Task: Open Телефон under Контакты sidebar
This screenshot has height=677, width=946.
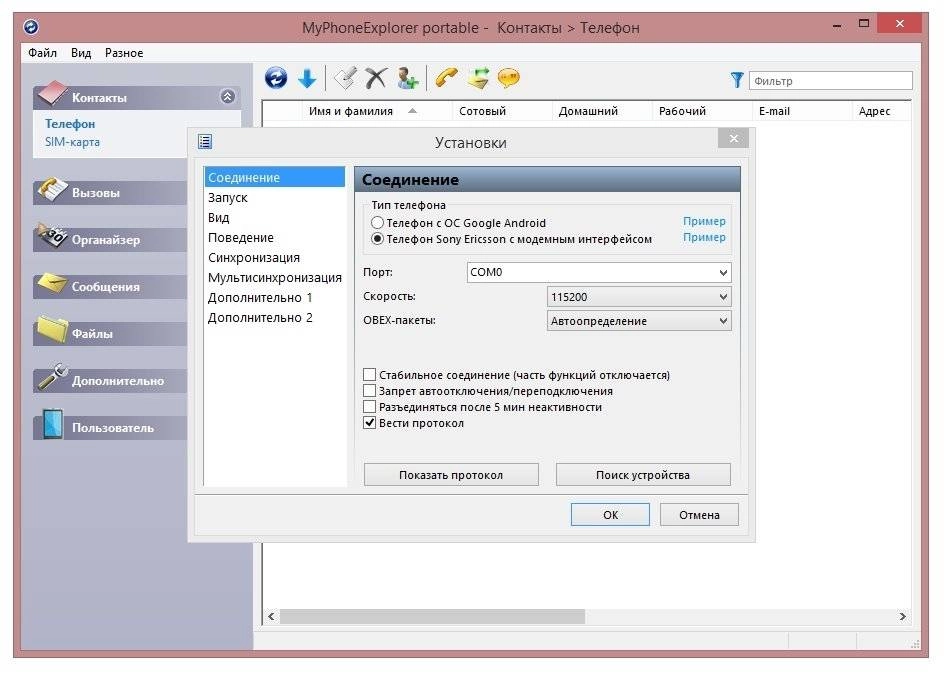Action: coord(70,124)
